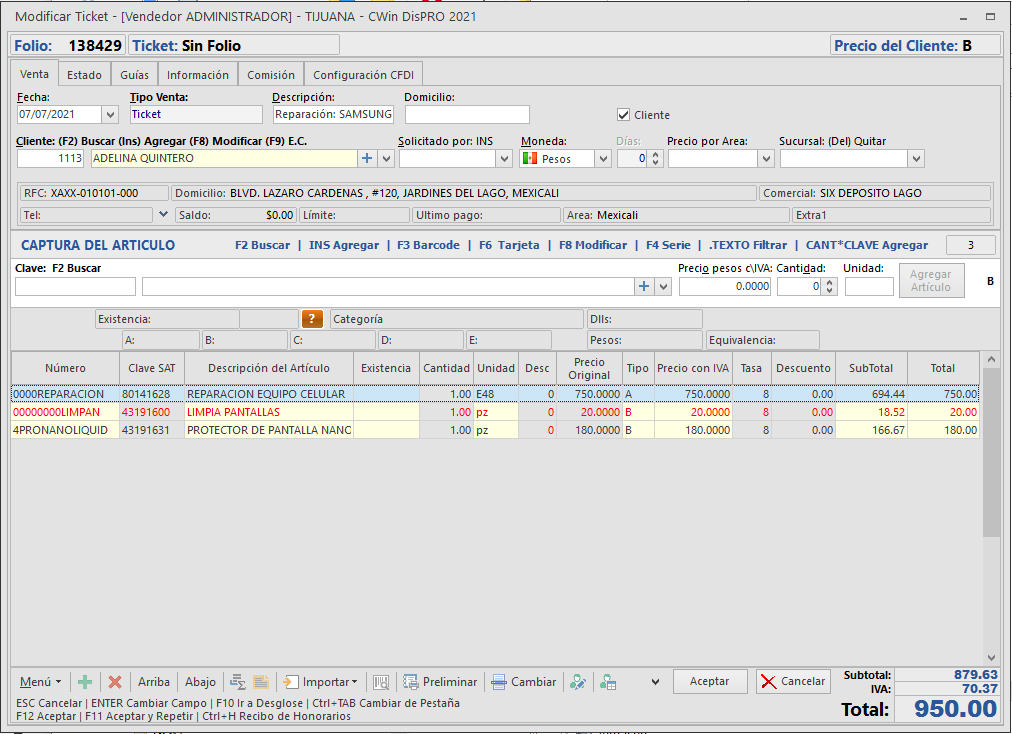Click the Cambiar printer icon
The image size is (1012, 734).
pyautogui.click(x=499, y=682)
